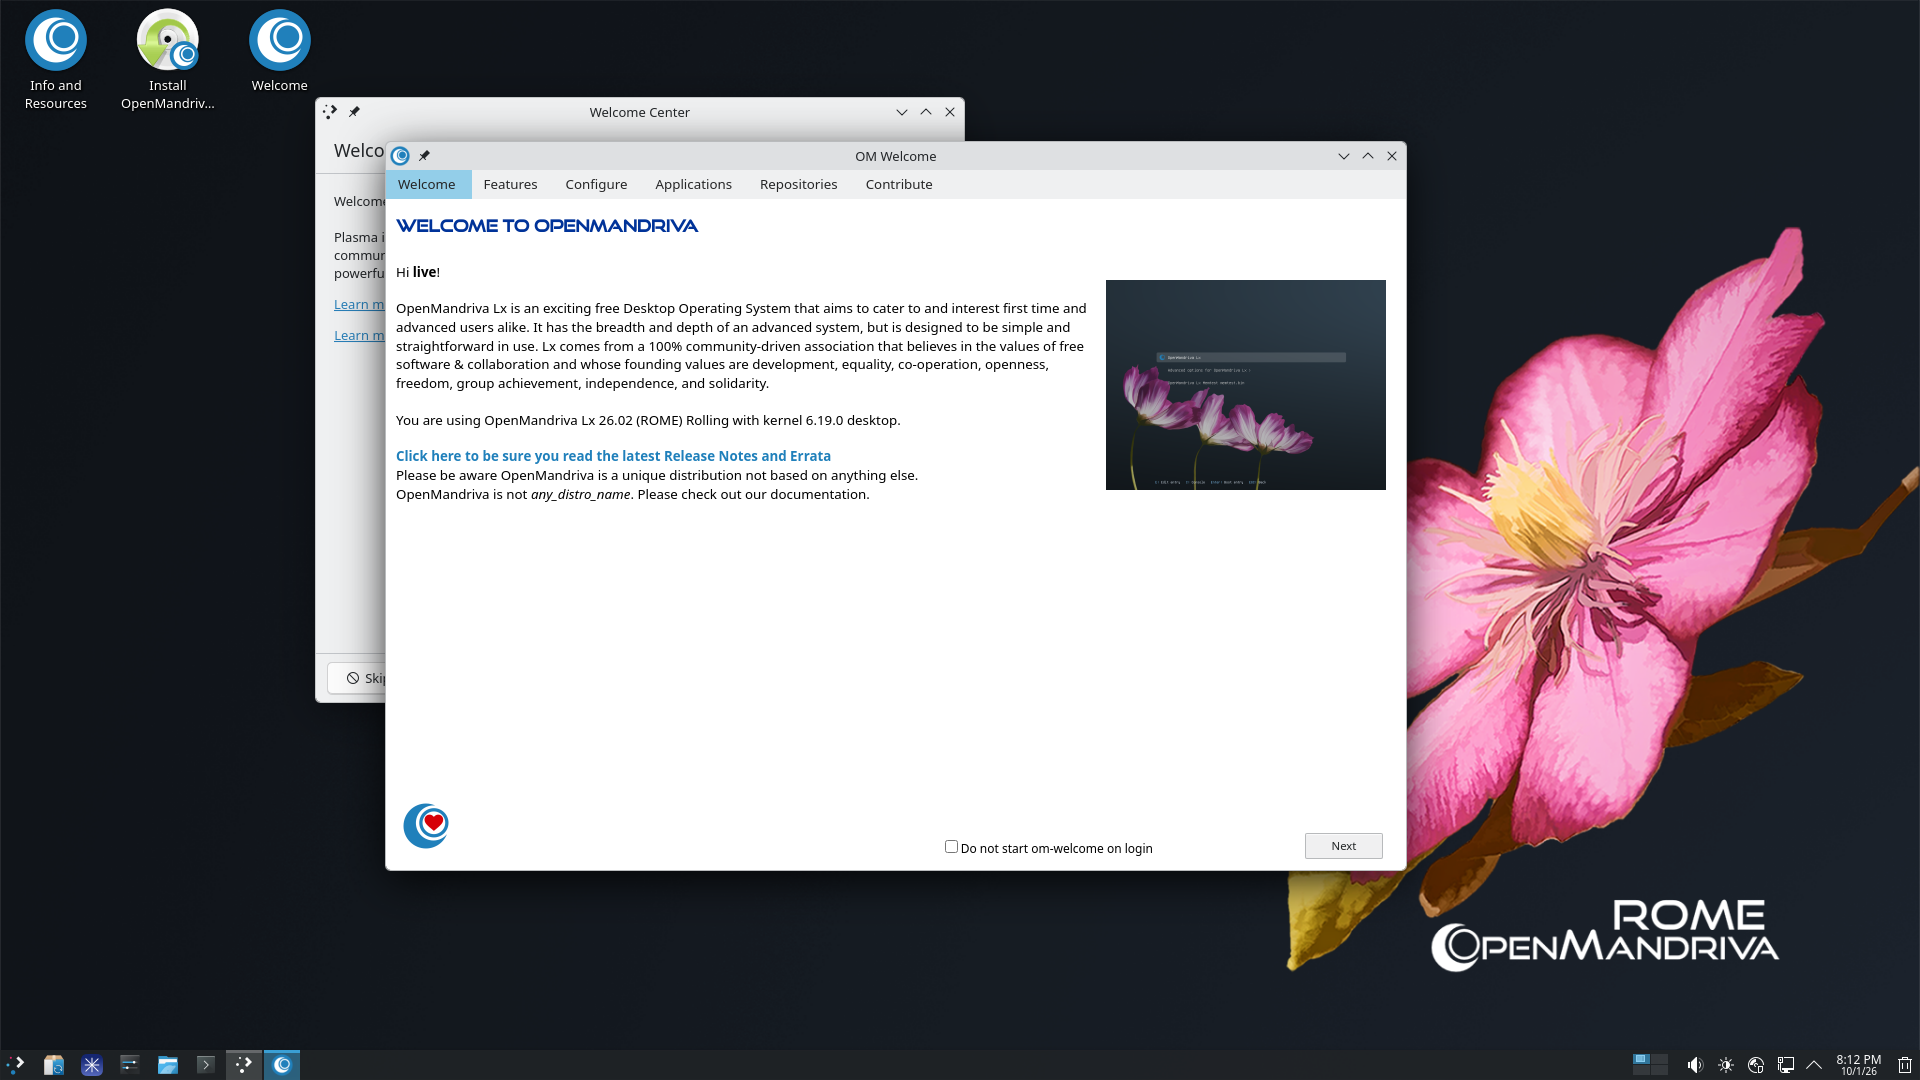Viewport: 1920px width, 1080px height.
Task: Open brightness and color tray icon
Action: coord(1726,1065)
